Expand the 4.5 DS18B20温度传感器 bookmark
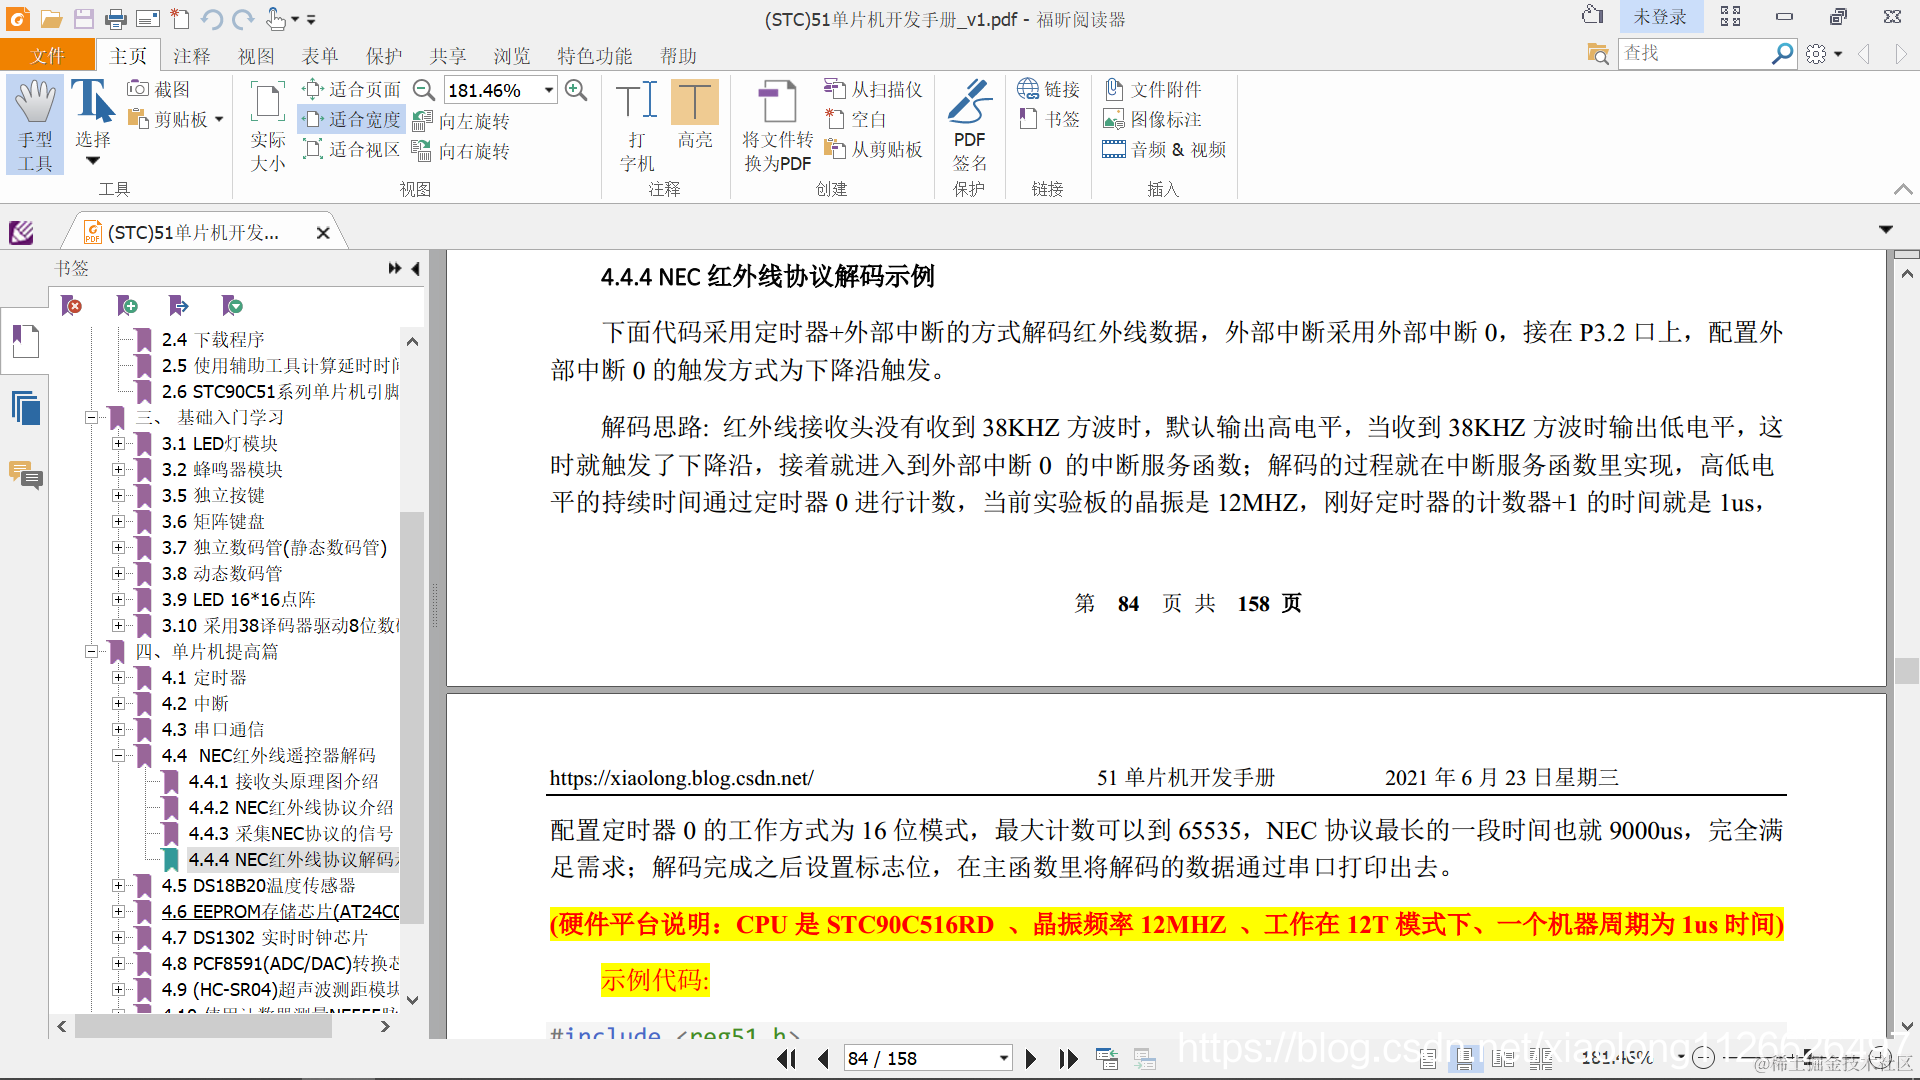The height and width of the screenshot is (1080, 1920). tap(118, 886)
